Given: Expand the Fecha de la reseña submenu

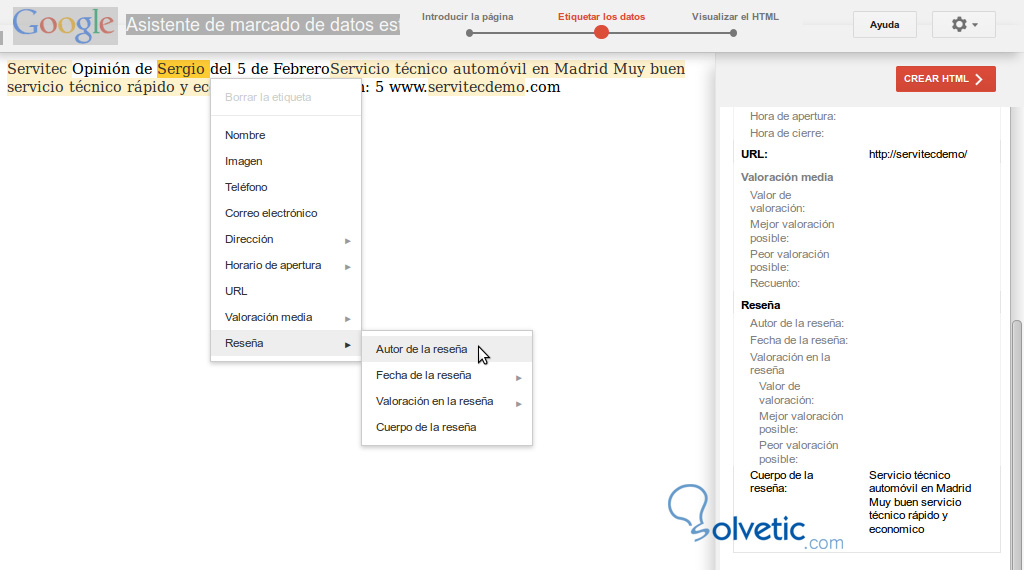Looking at the screenshot, I should (x=447, y=375).
